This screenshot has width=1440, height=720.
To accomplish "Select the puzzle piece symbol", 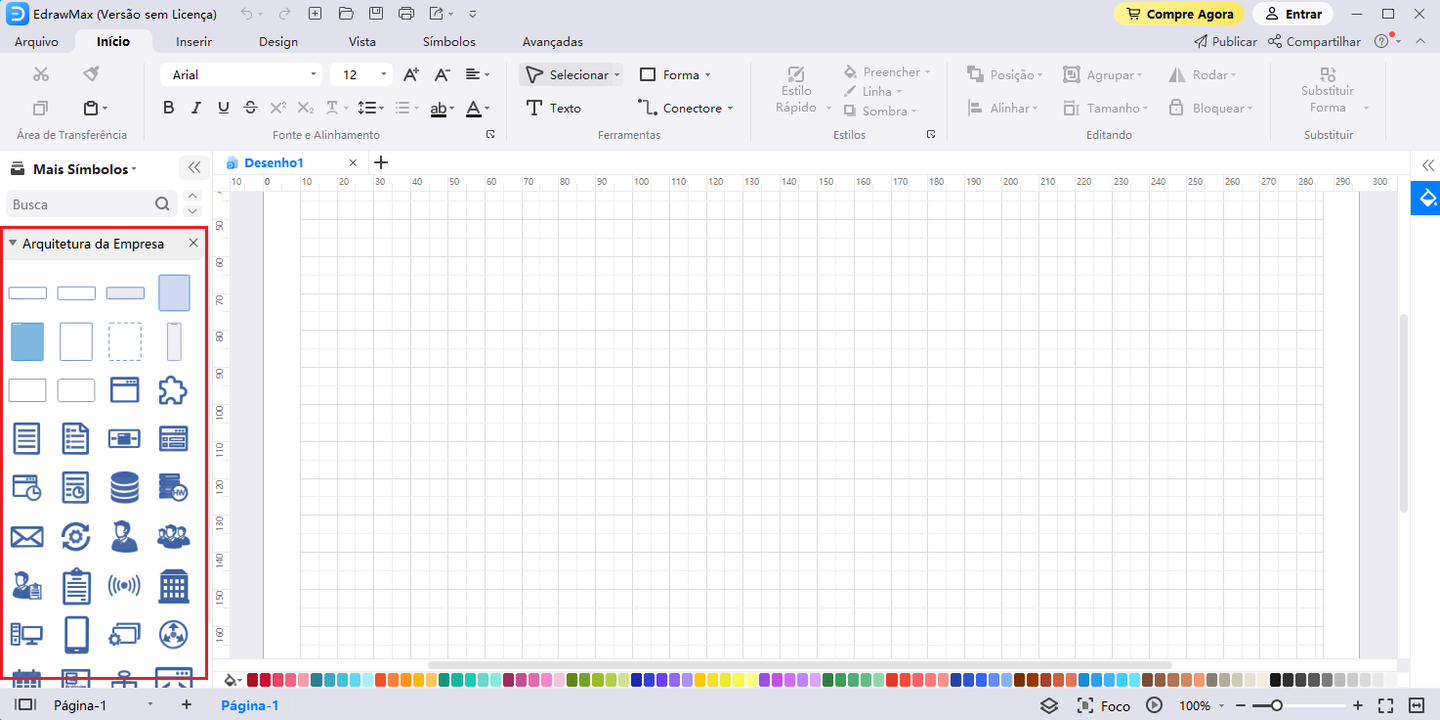I will pos(173,390).
